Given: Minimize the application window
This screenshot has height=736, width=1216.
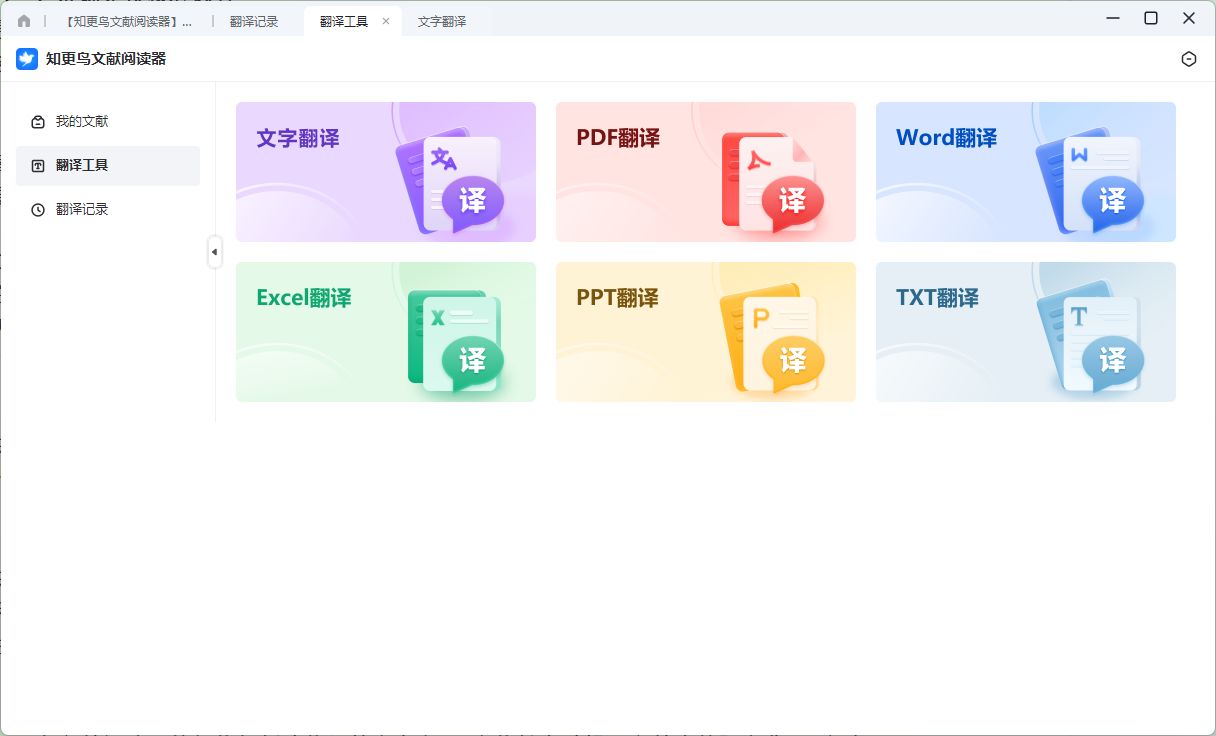Looking at the screenshot, I should tap(1113, 18).
